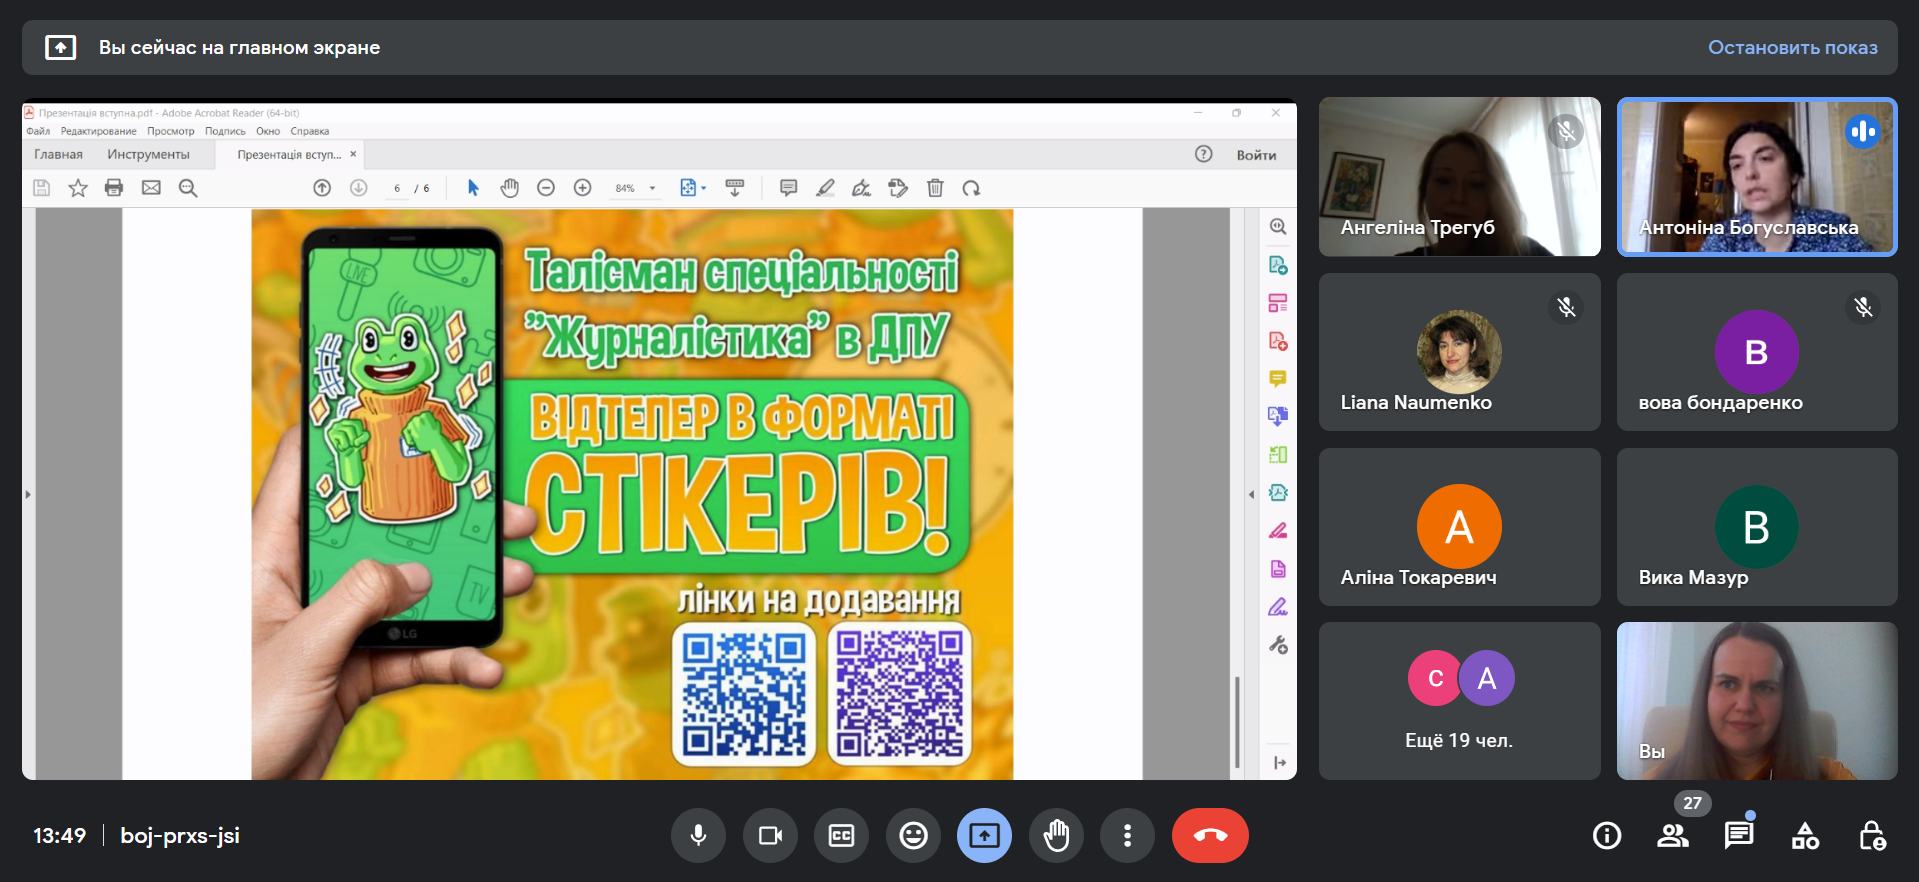Open Окно menu

268,131
